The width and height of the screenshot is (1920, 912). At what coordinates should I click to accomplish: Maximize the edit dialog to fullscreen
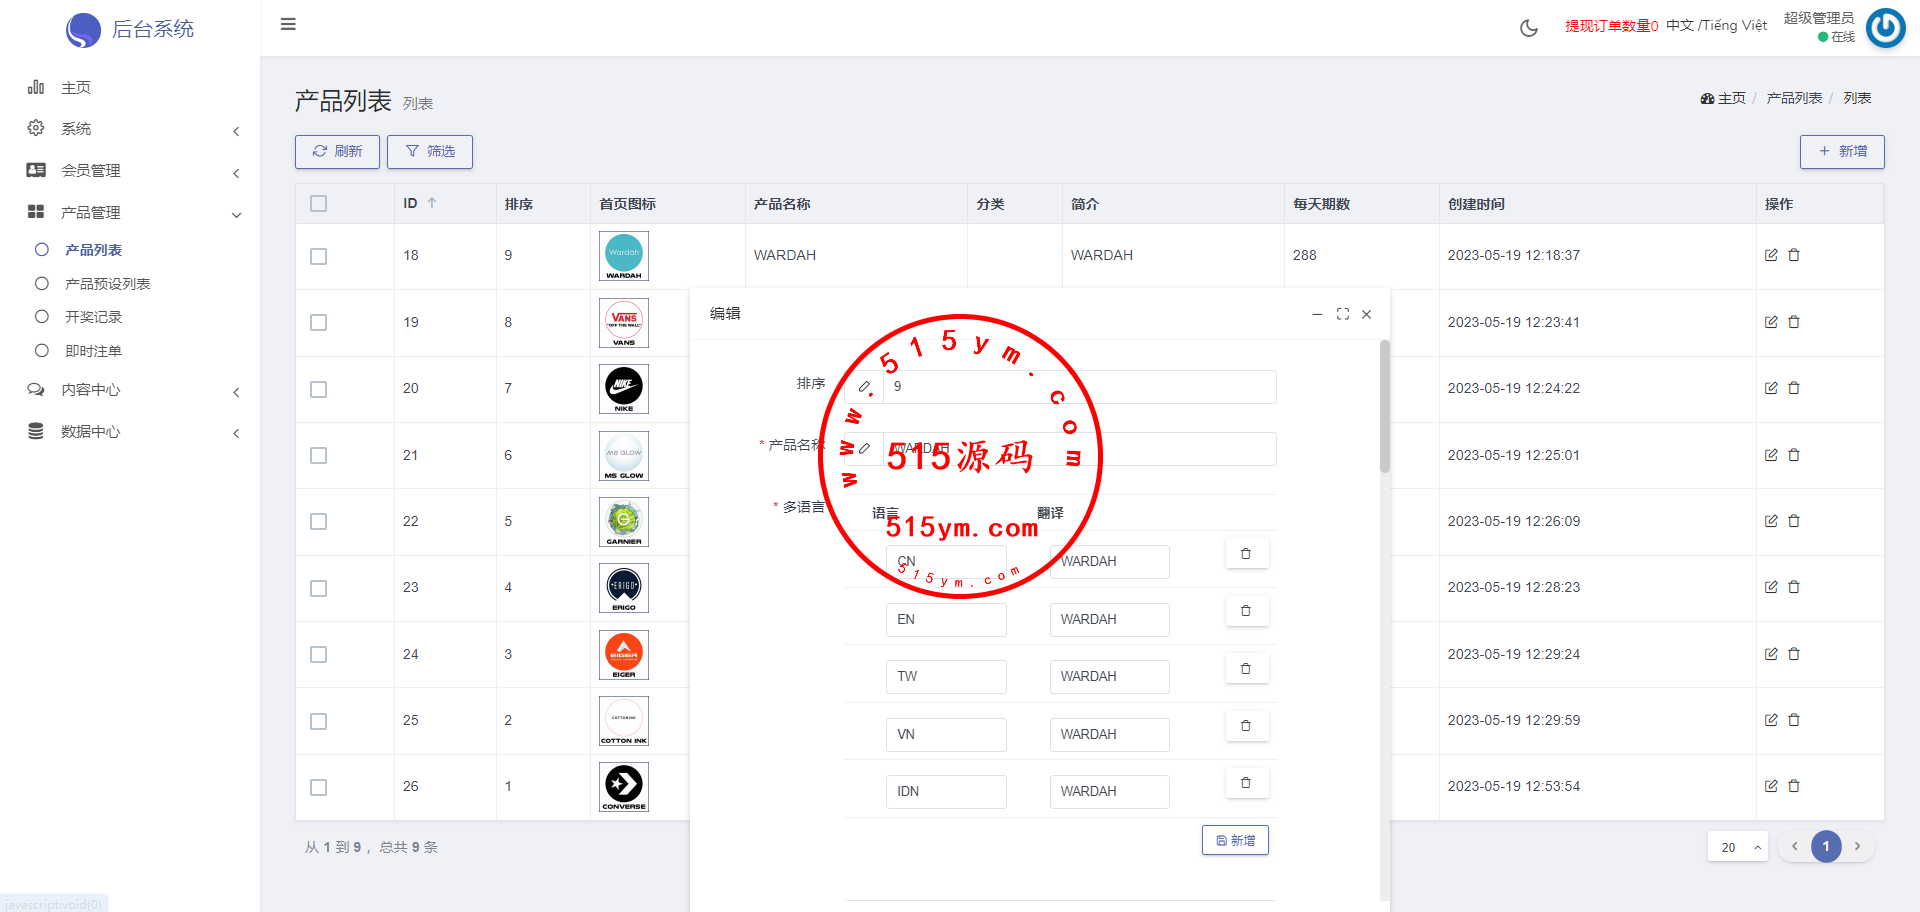pos(1343,314)
